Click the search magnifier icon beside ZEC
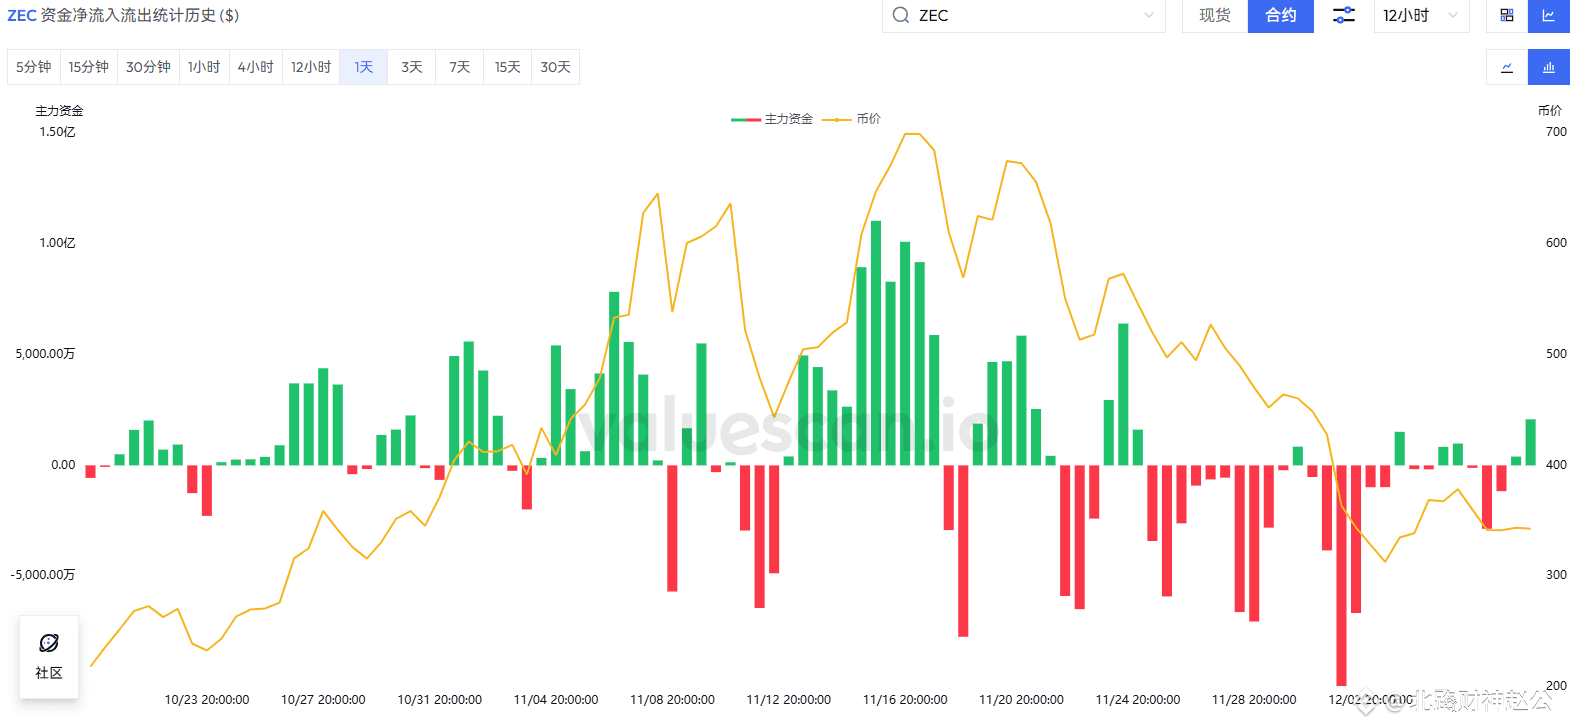Image resolution: width=1585 pixels, height=727 pixels. (x=901, y=15)
